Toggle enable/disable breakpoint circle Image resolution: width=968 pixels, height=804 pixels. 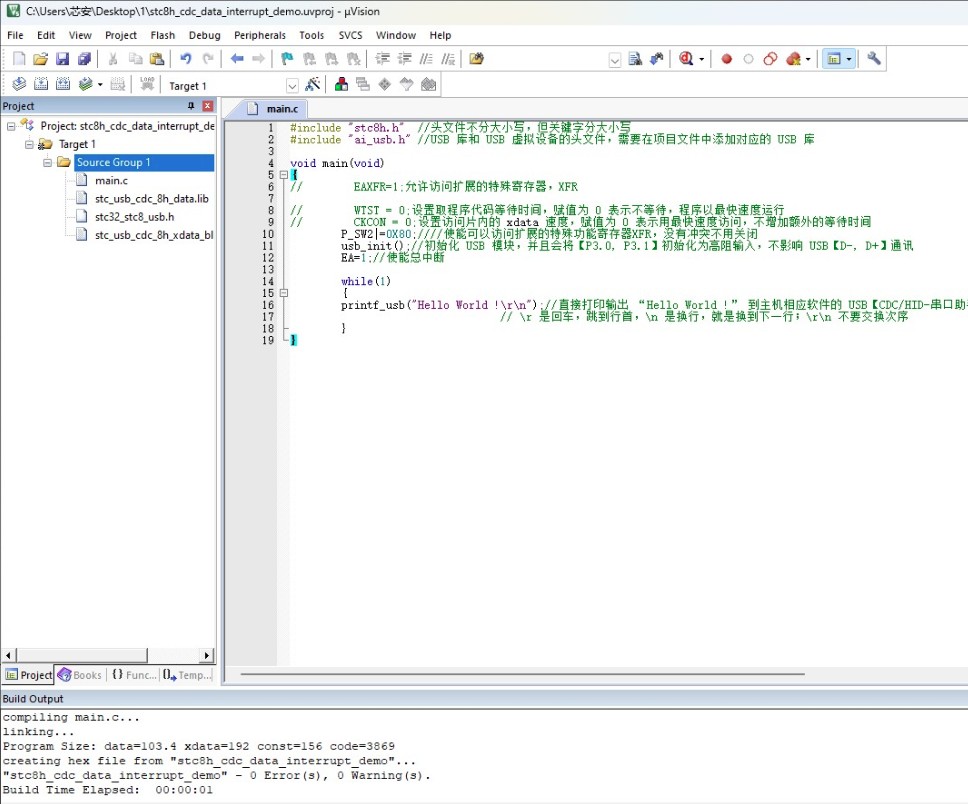(x=748, y=59)
